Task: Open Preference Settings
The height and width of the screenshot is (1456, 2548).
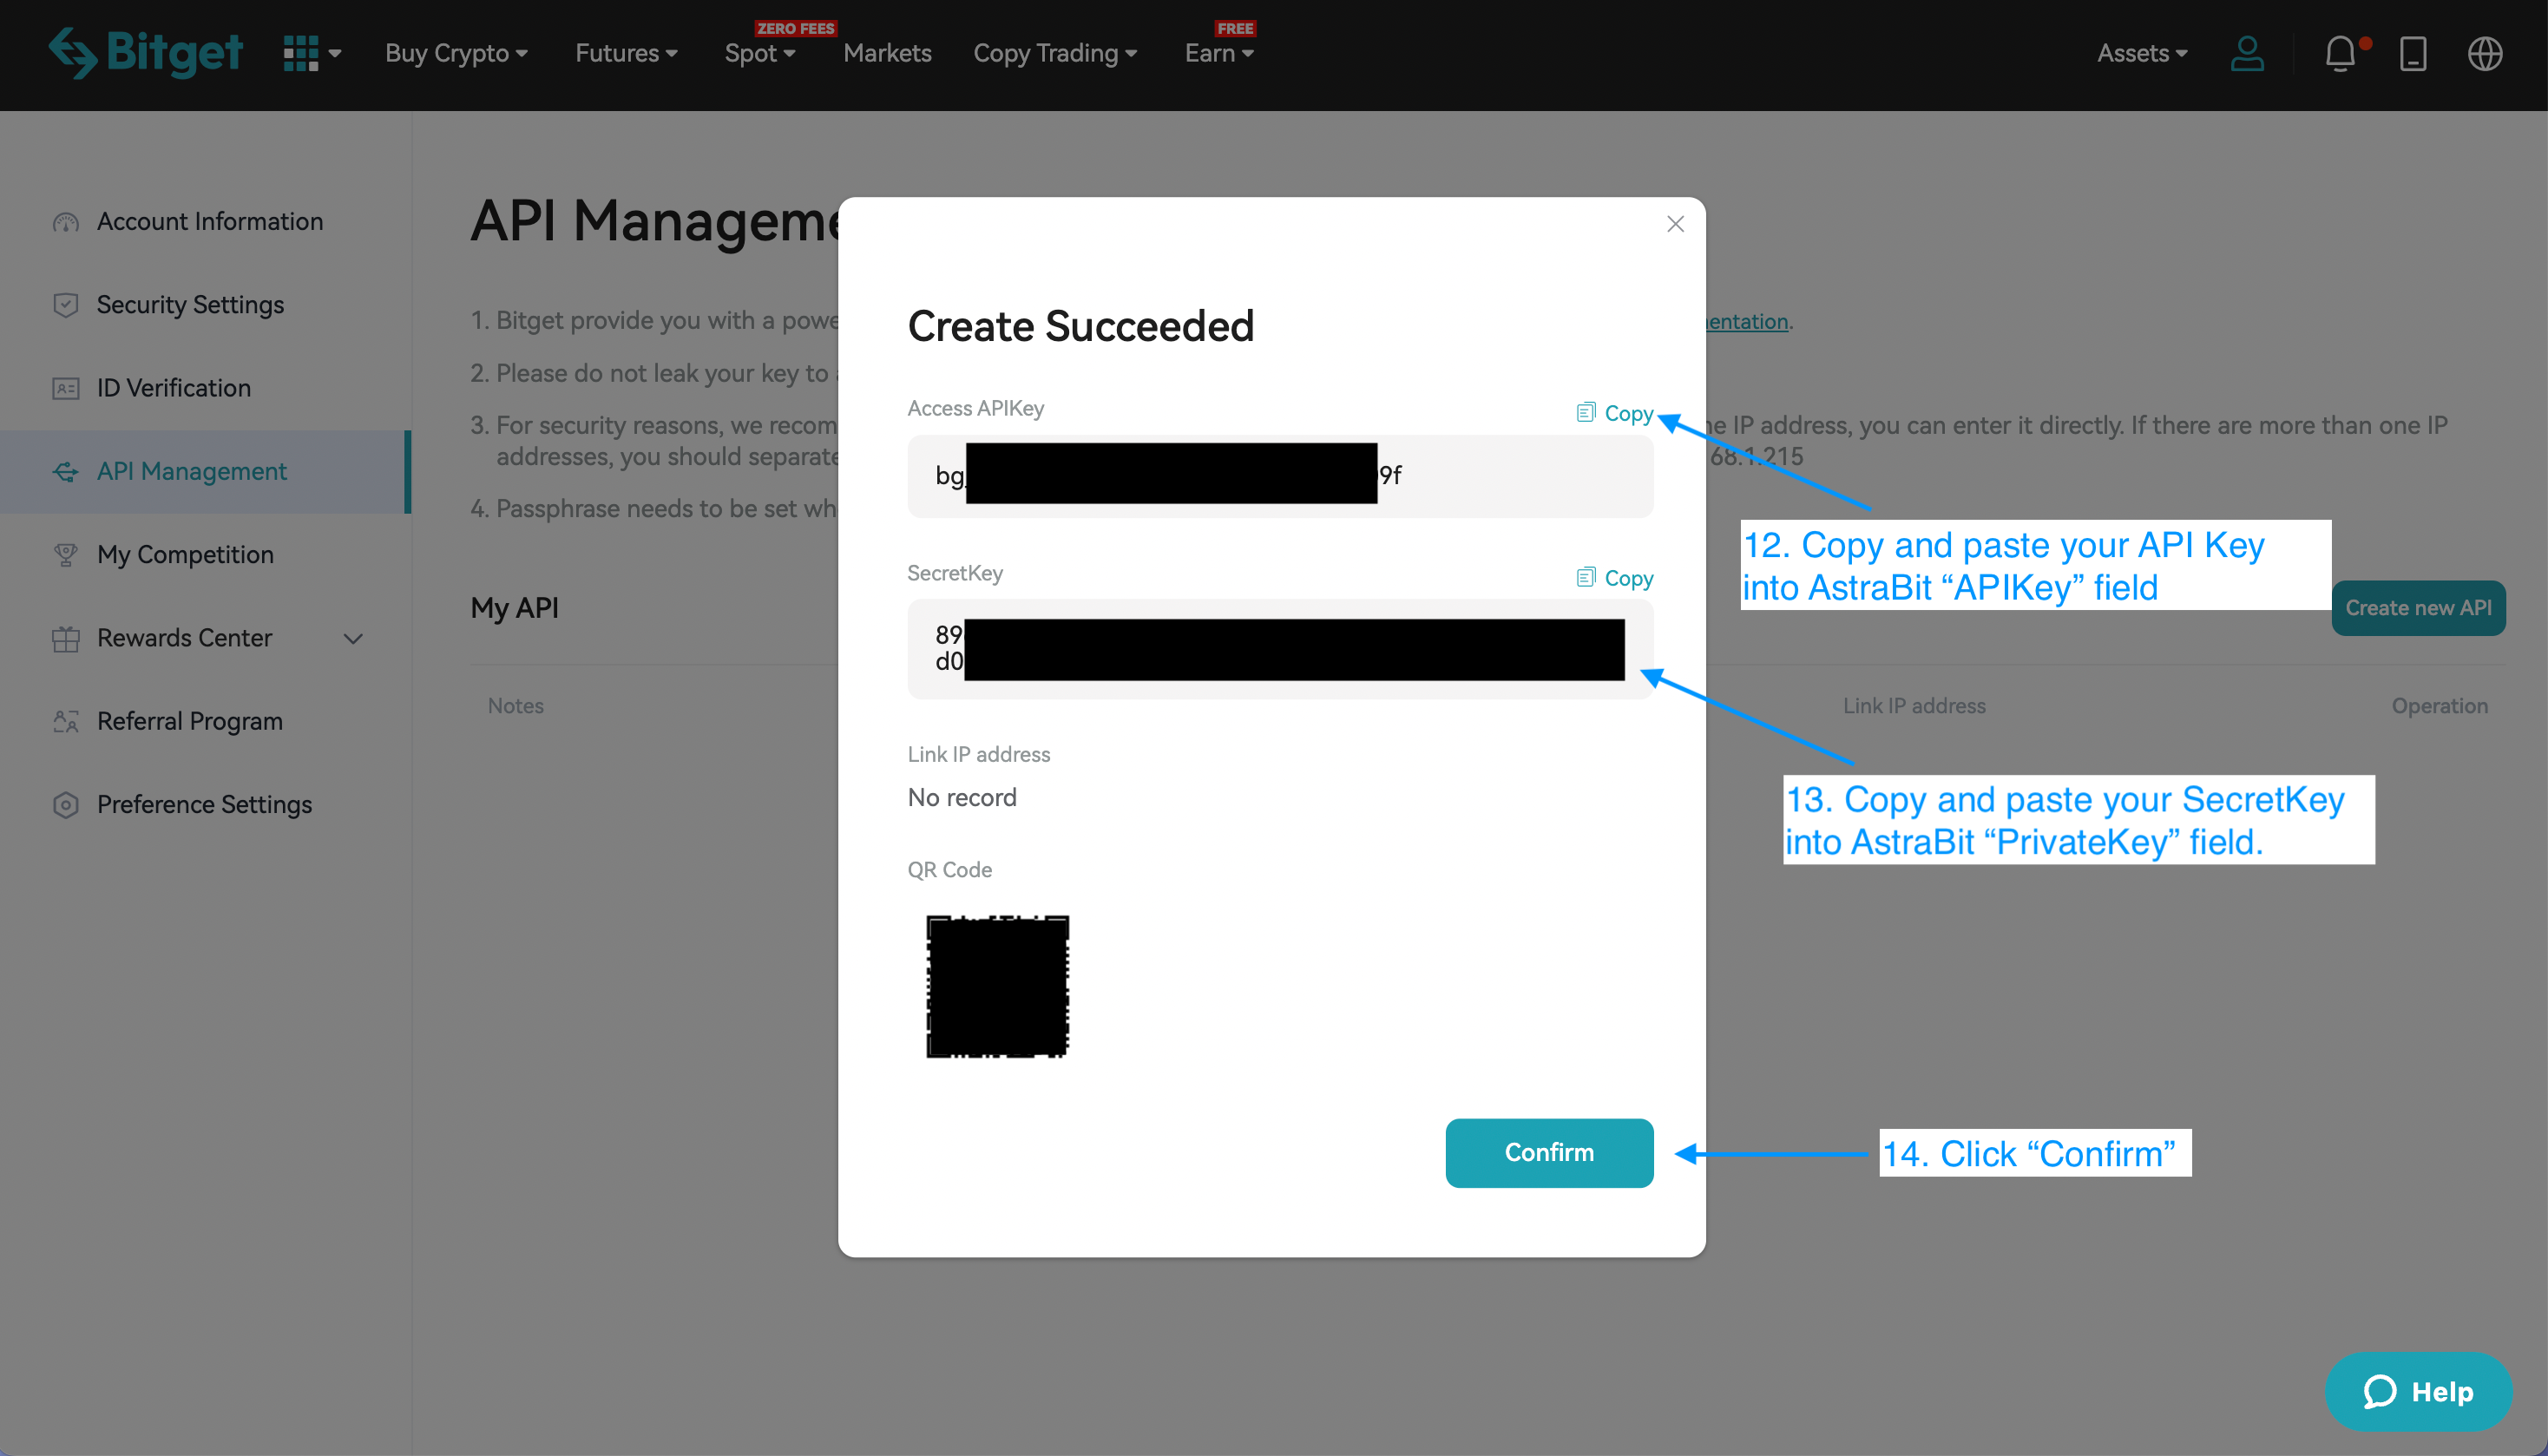Action: (205, 804)
